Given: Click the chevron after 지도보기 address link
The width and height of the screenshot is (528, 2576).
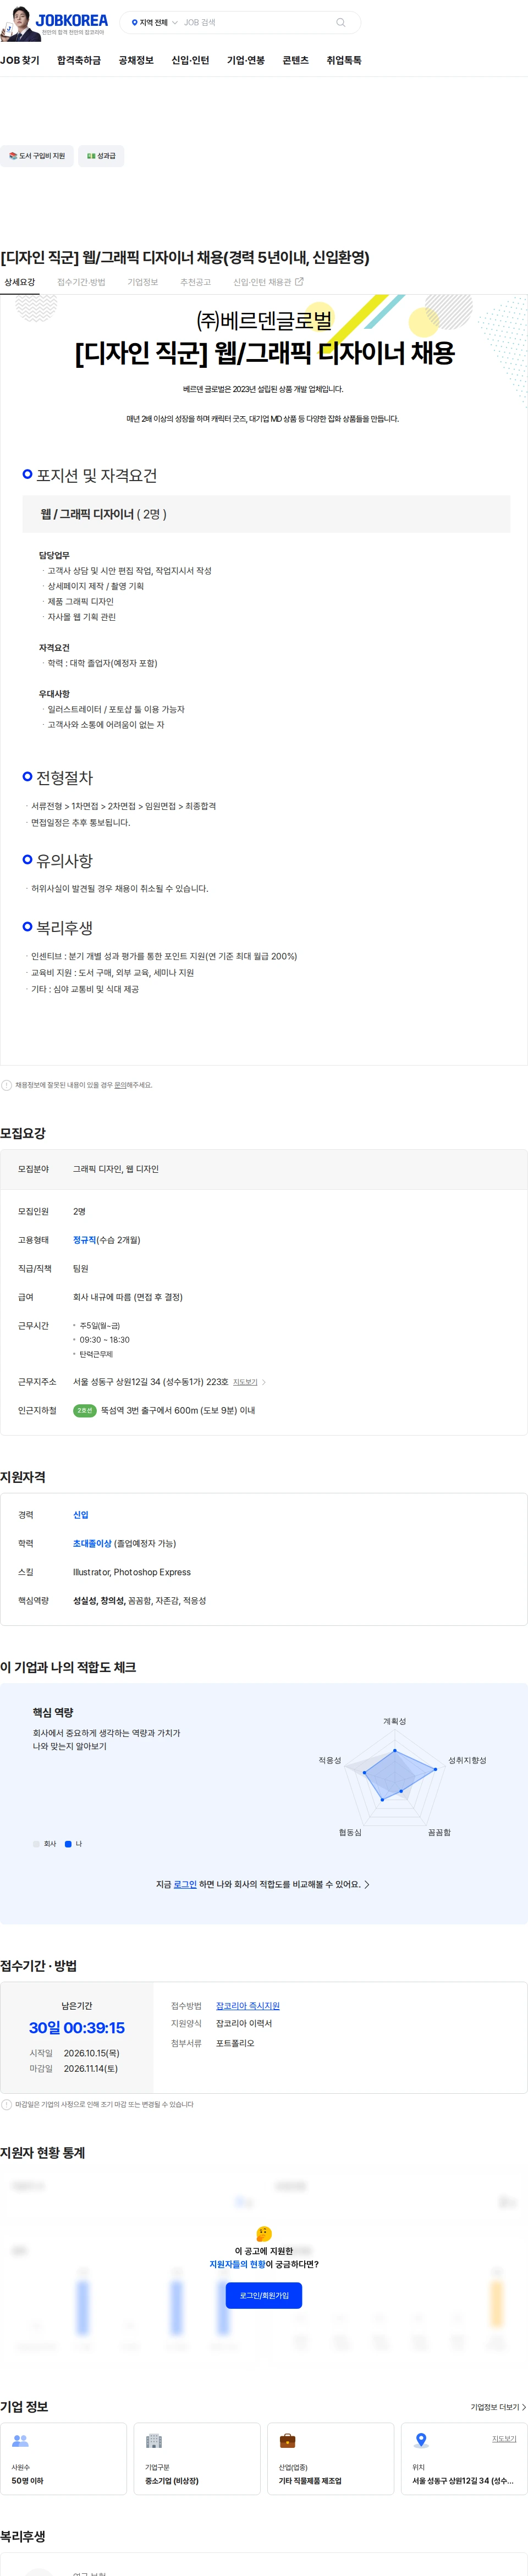Looking at the screenshot, I should [x=264, y=1382].
